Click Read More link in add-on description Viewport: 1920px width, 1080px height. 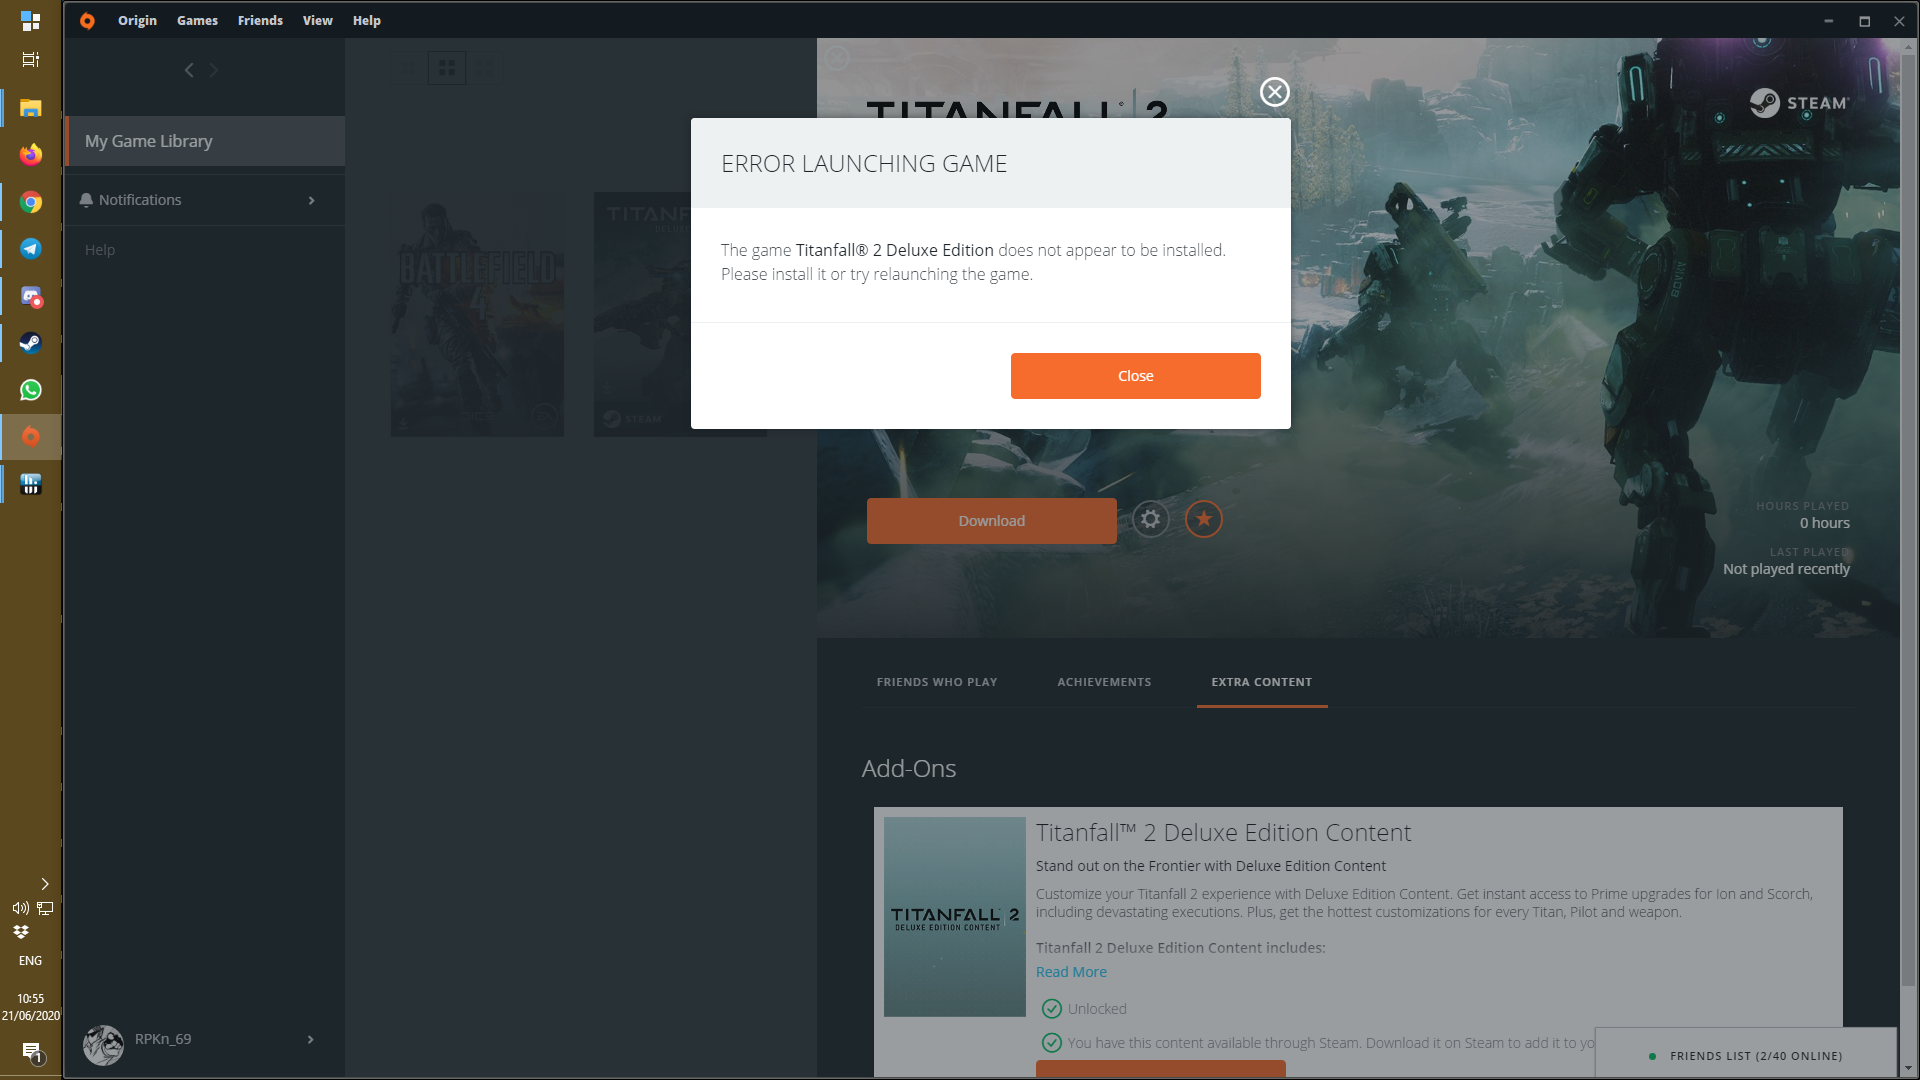[x=1071, y=972]
